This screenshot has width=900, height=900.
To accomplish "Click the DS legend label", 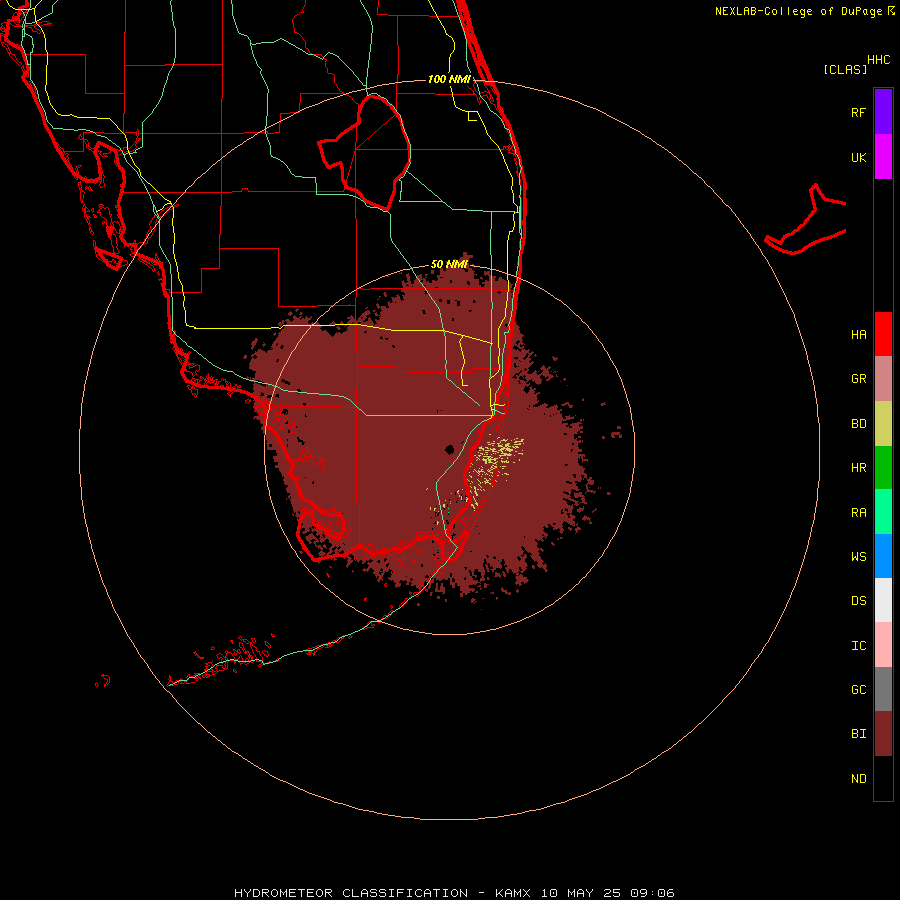I will [858, 600].
